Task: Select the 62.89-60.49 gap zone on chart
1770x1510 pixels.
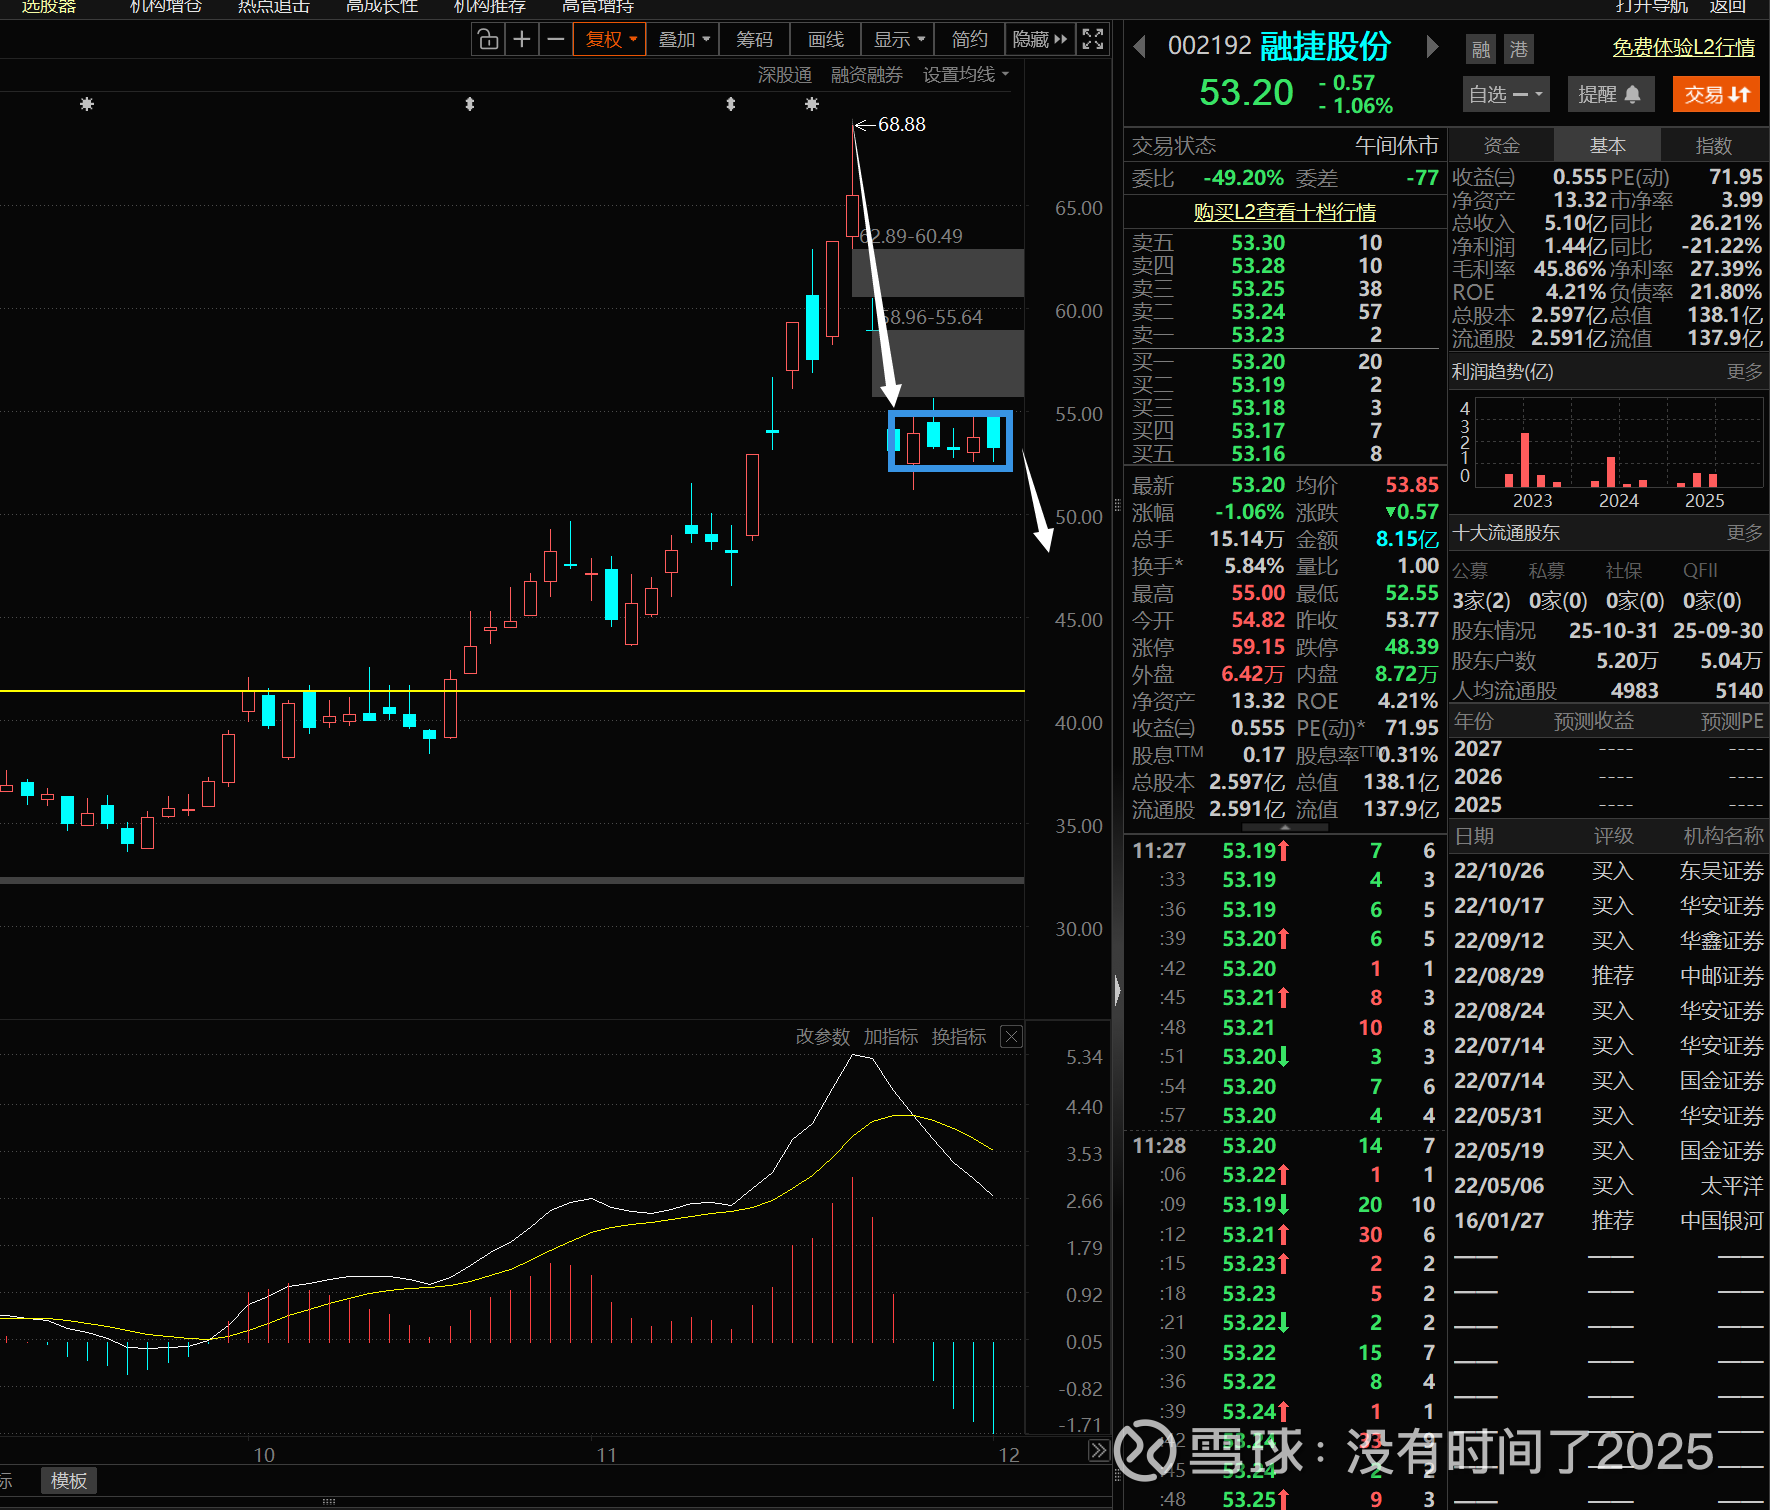Action: click(937, 272)
